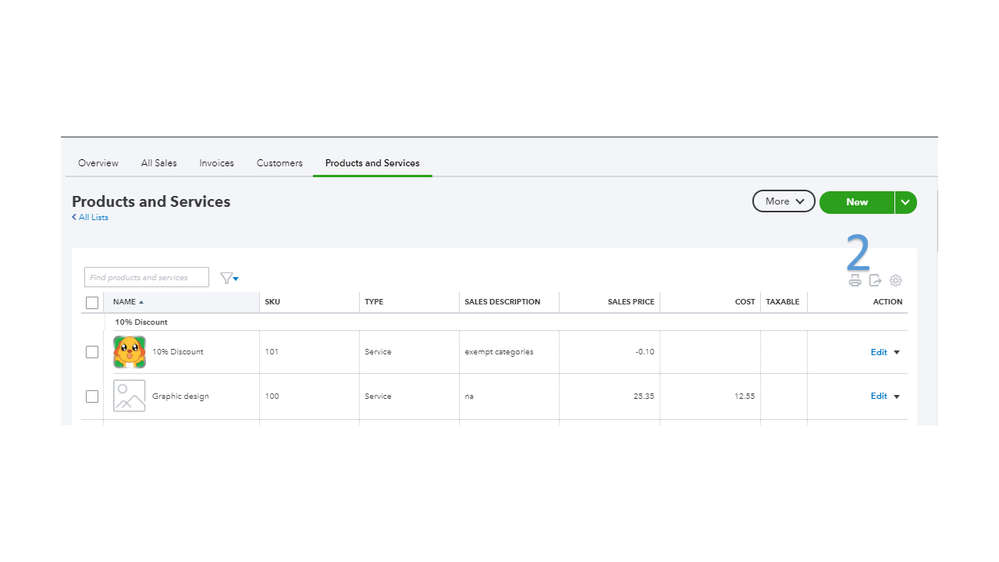Focus the Find products and services field
The width and height of the screenshot is (999, 562).
click(x=146, y=277)
